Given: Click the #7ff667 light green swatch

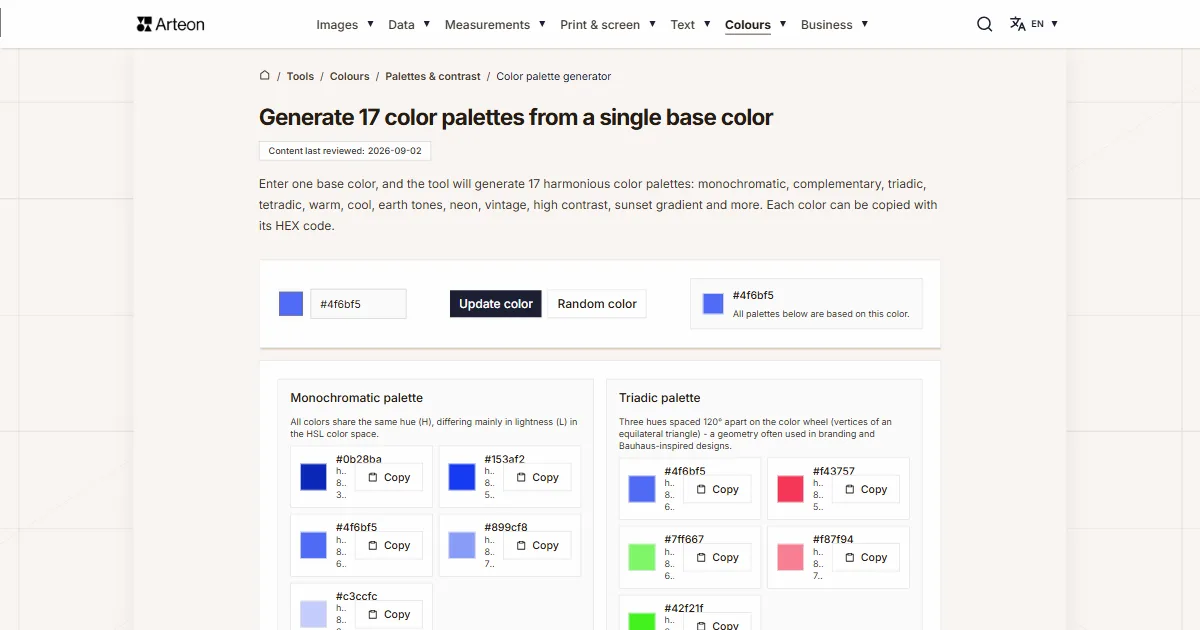Looking at the screenshot, I should click(642, 557).
